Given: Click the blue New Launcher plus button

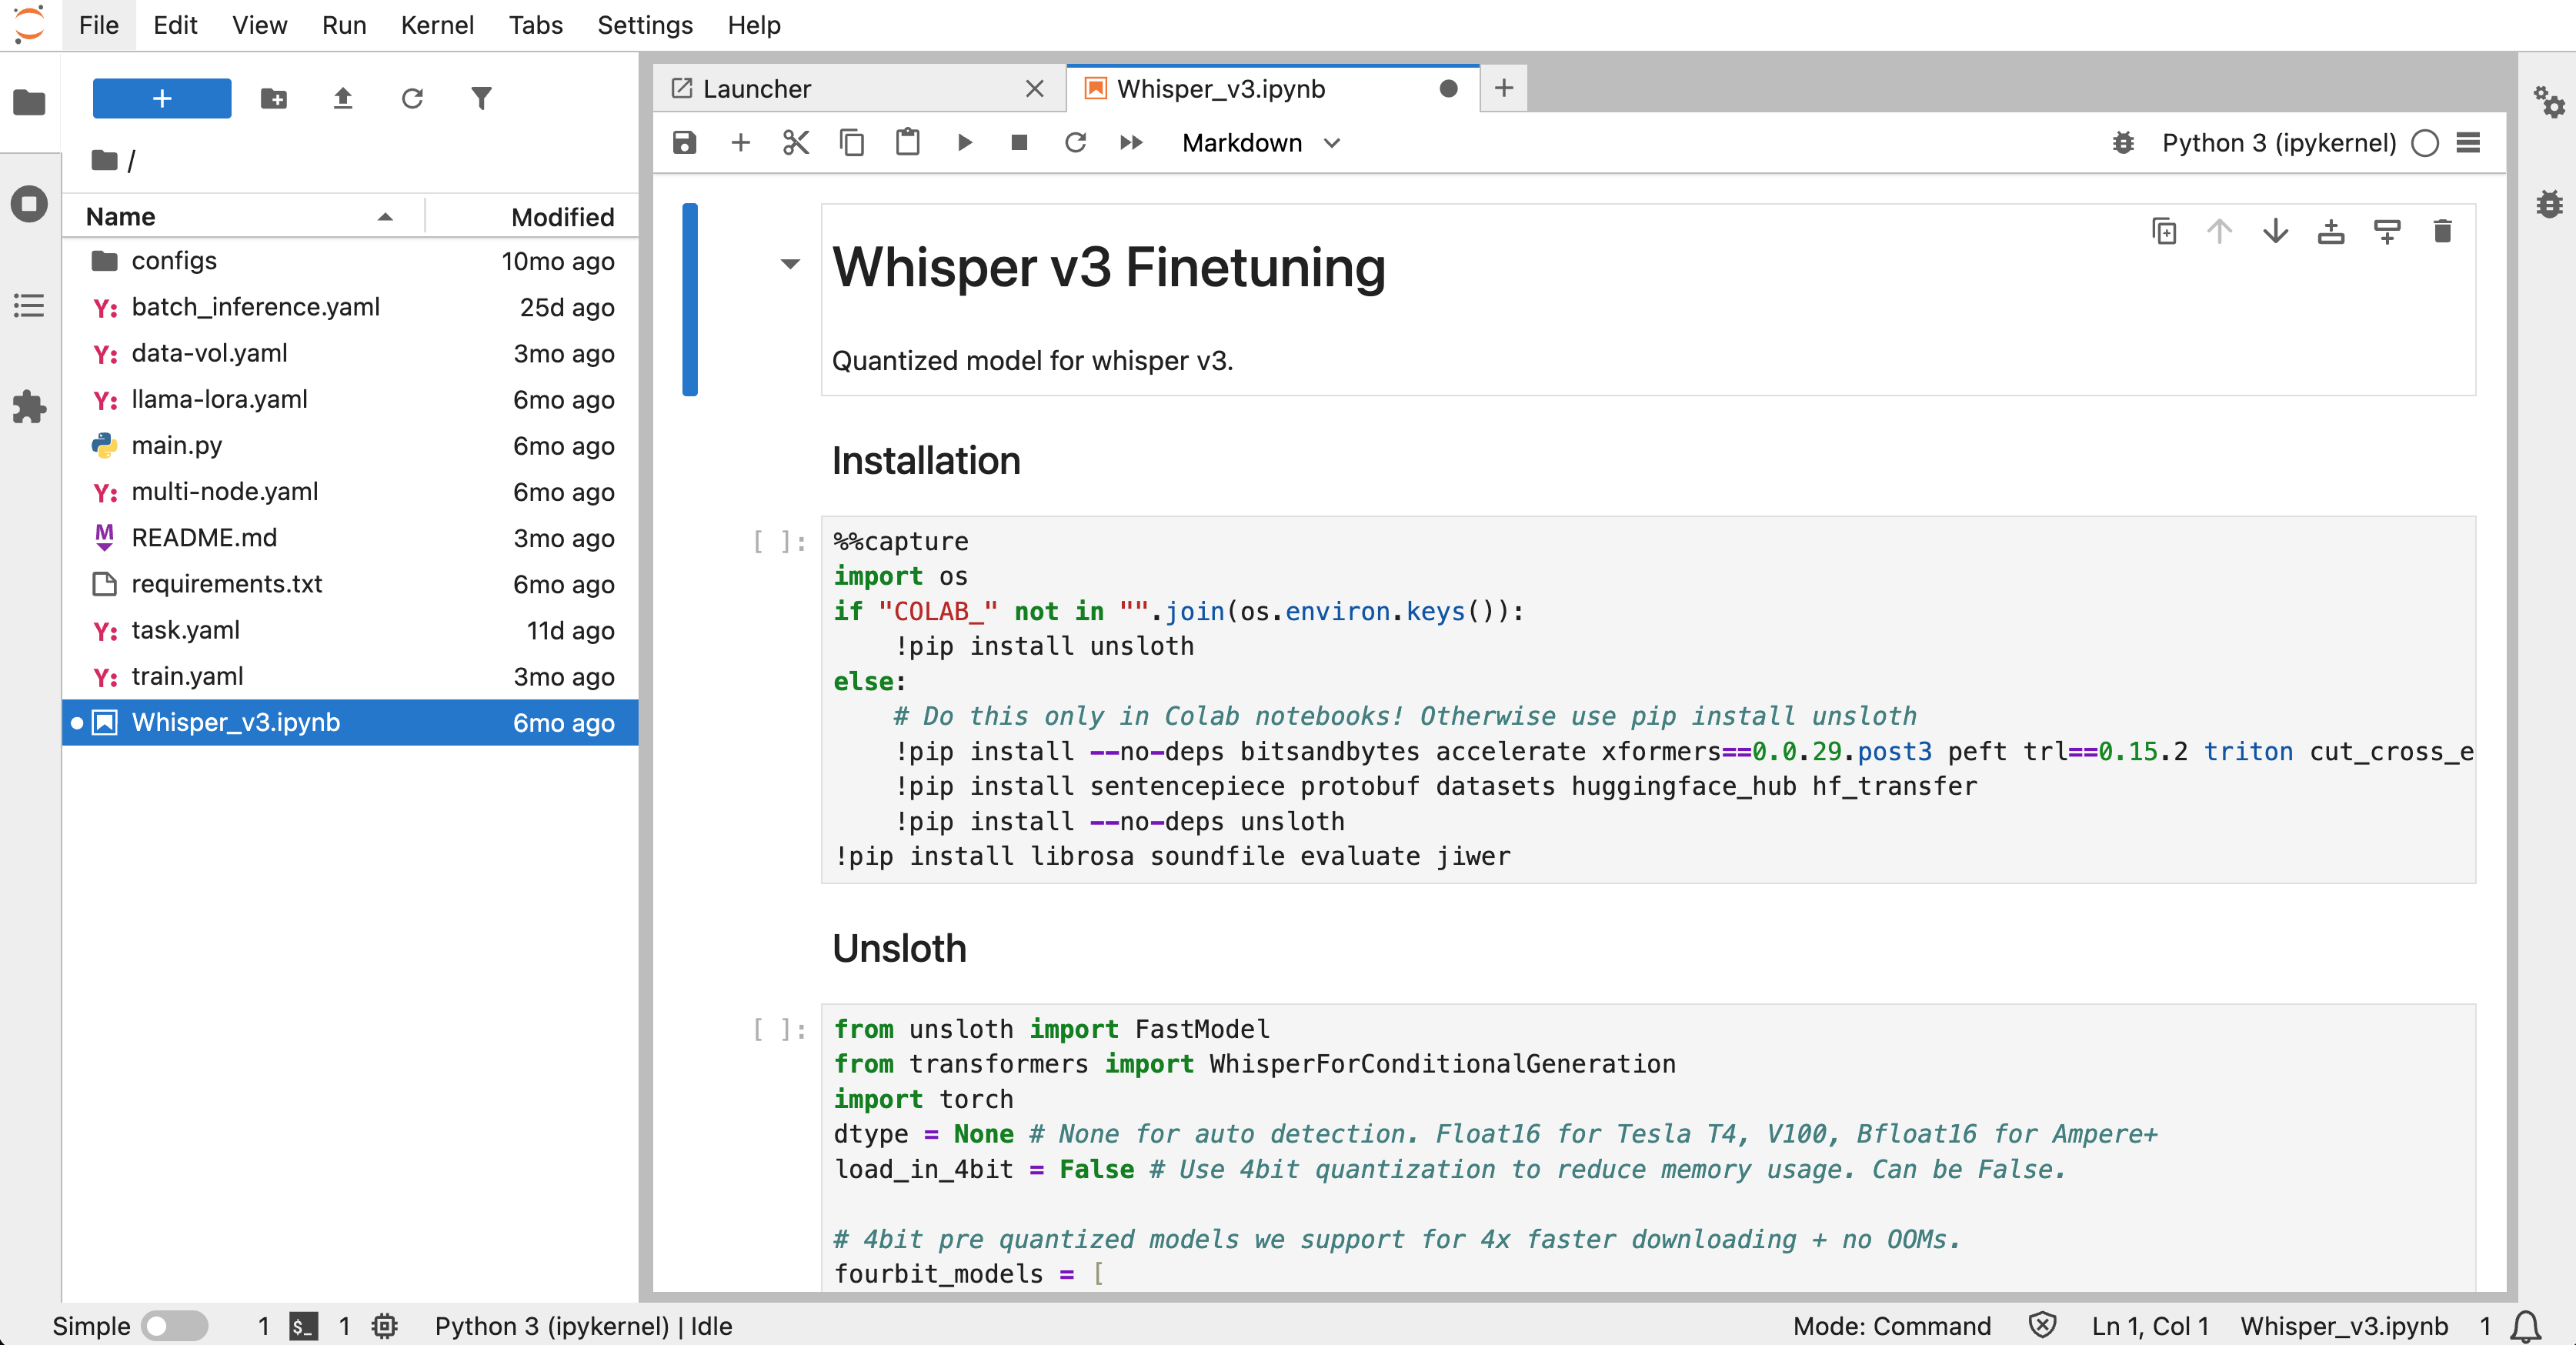Looking at the screenshot, I should [x=162, y=98].
